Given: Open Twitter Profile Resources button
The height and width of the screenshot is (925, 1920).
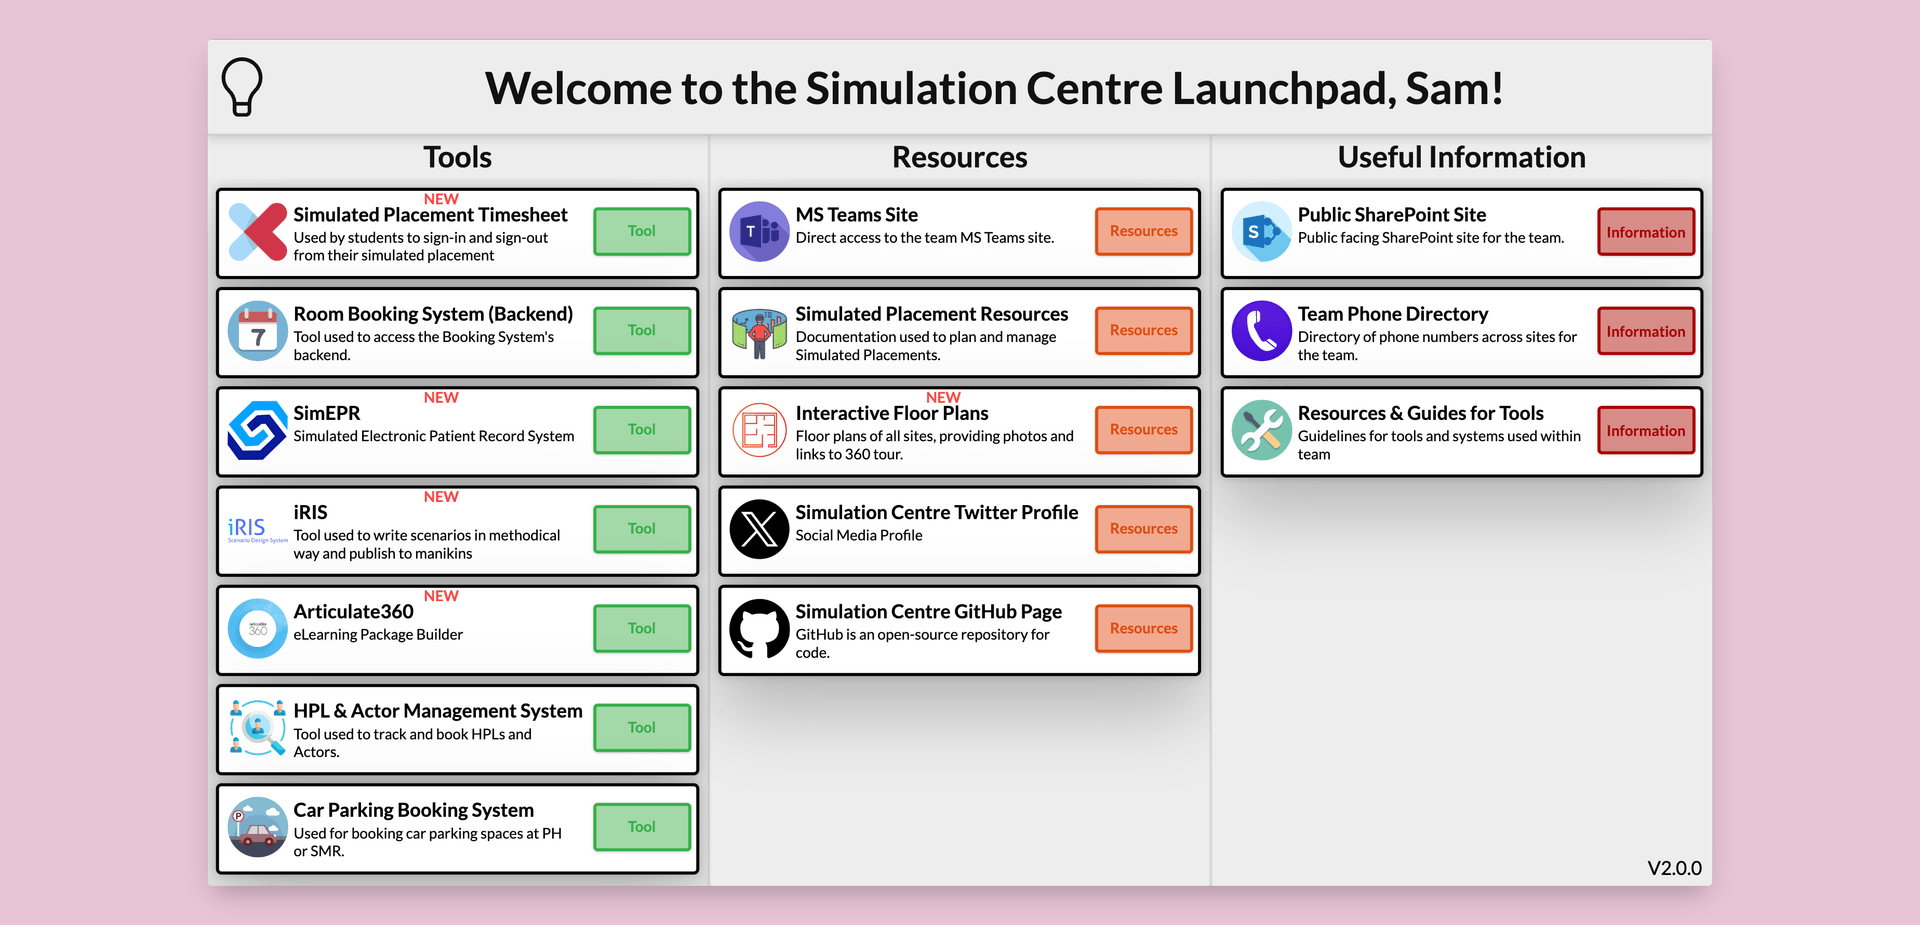Looking at the screenshot, I should [1144, 528].
